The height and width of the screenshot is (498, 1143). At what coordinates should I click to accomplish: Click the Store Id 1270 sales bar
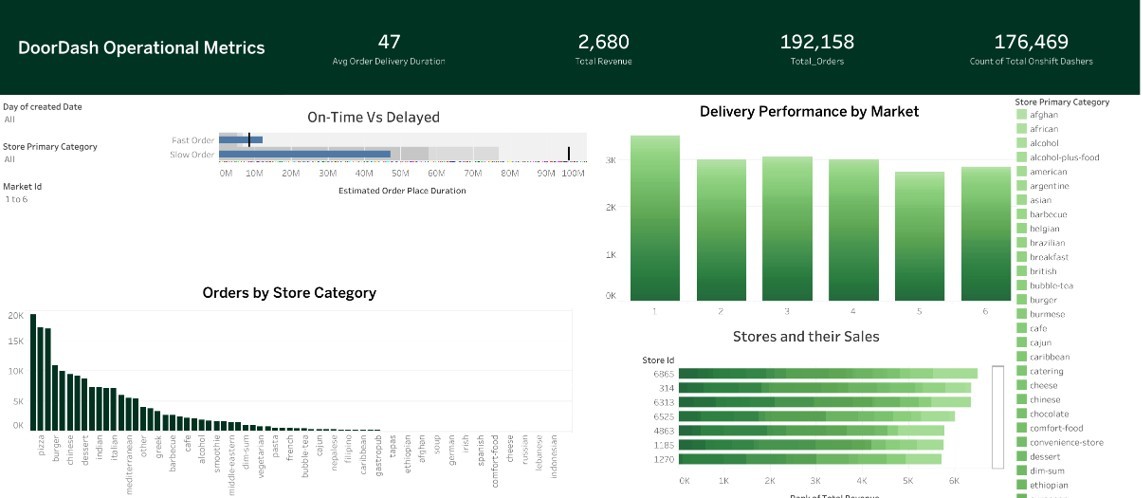click(810, 459)
